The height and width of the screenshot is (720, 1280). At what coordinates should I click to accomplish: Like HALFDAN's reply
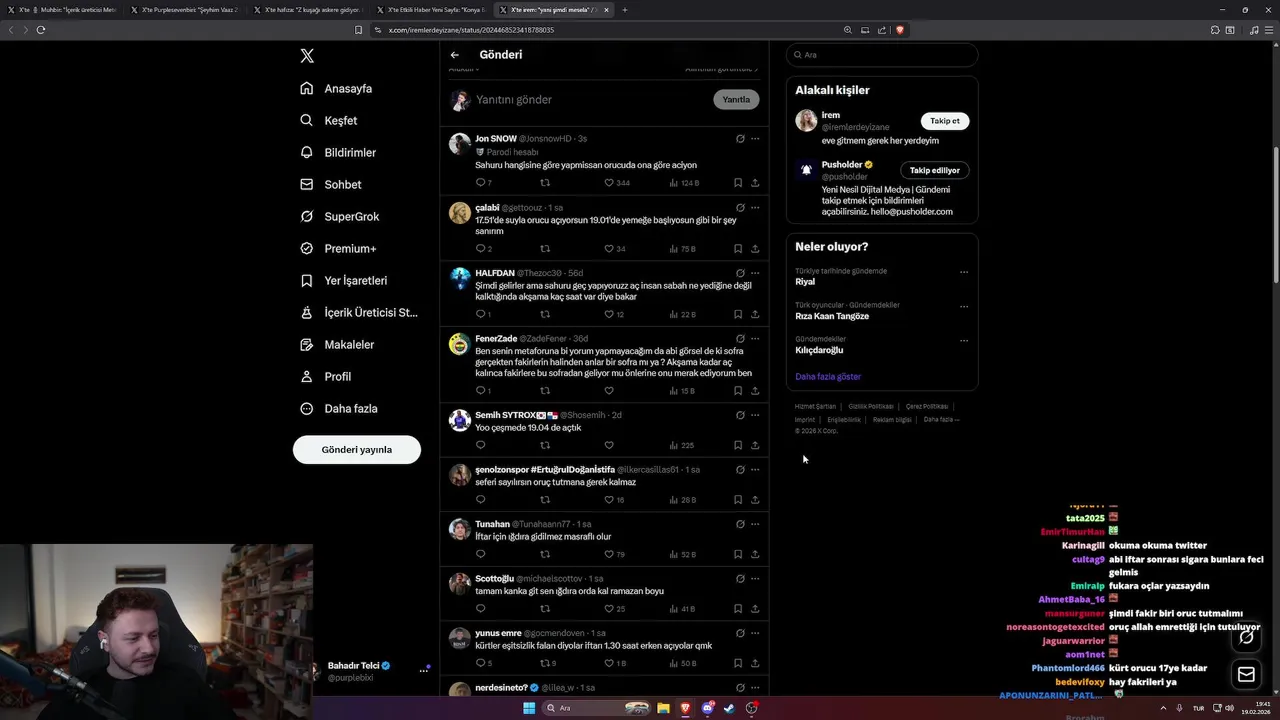click(609, 314)
